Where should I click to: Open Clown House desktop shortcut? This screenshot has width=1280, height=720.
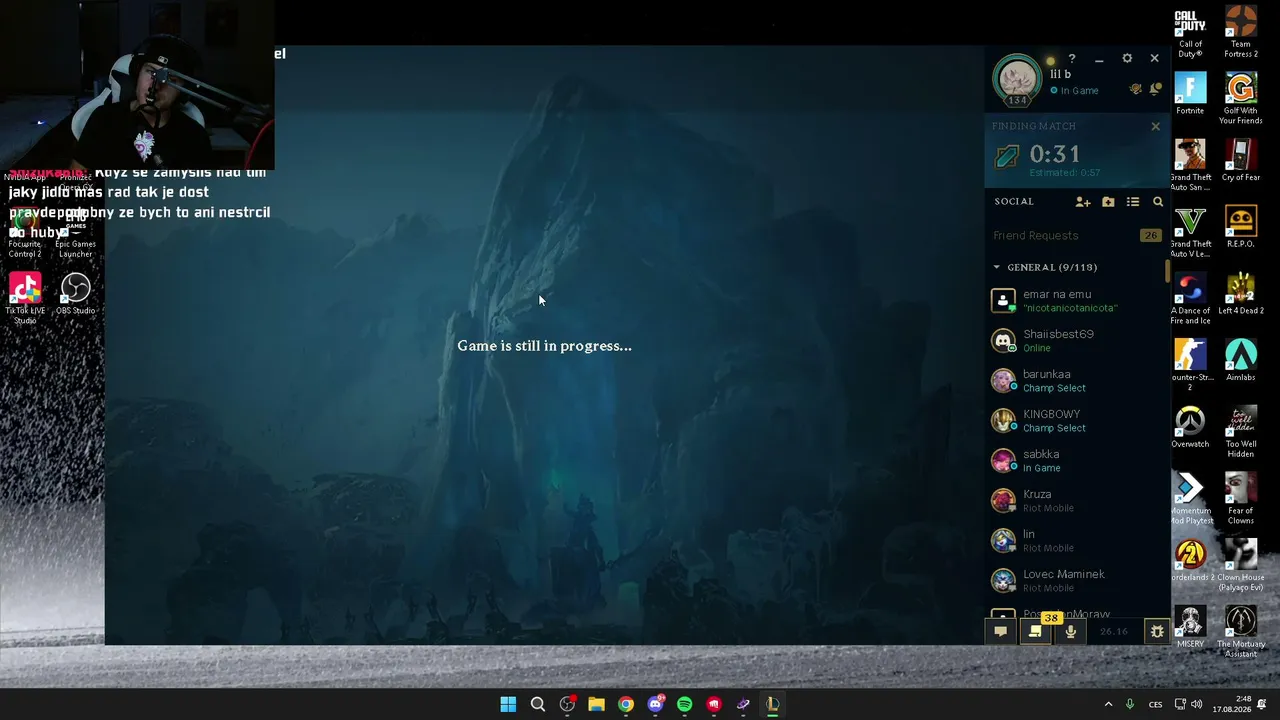tap(1240, 565)
